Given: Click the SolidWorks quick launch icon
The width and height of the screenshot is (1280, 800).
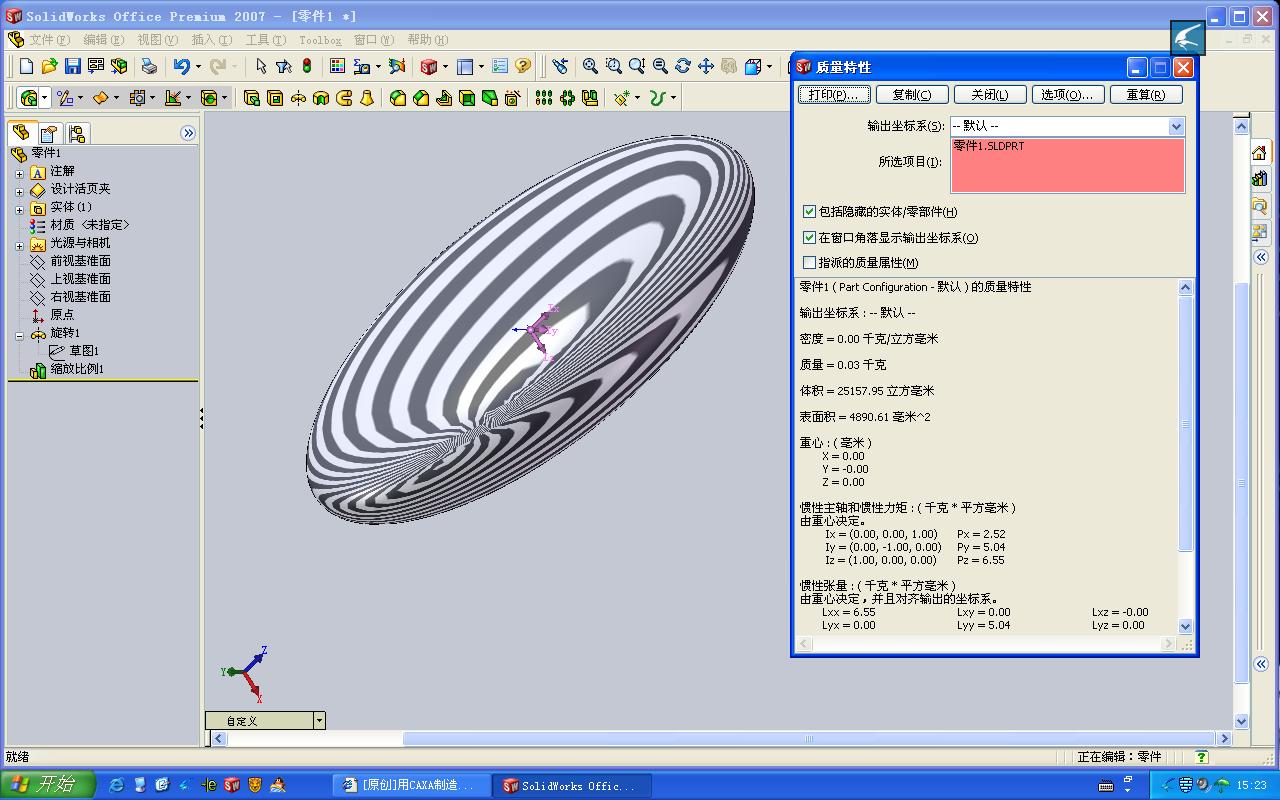Looking at the screenshot, I should [x=232, y=785].
